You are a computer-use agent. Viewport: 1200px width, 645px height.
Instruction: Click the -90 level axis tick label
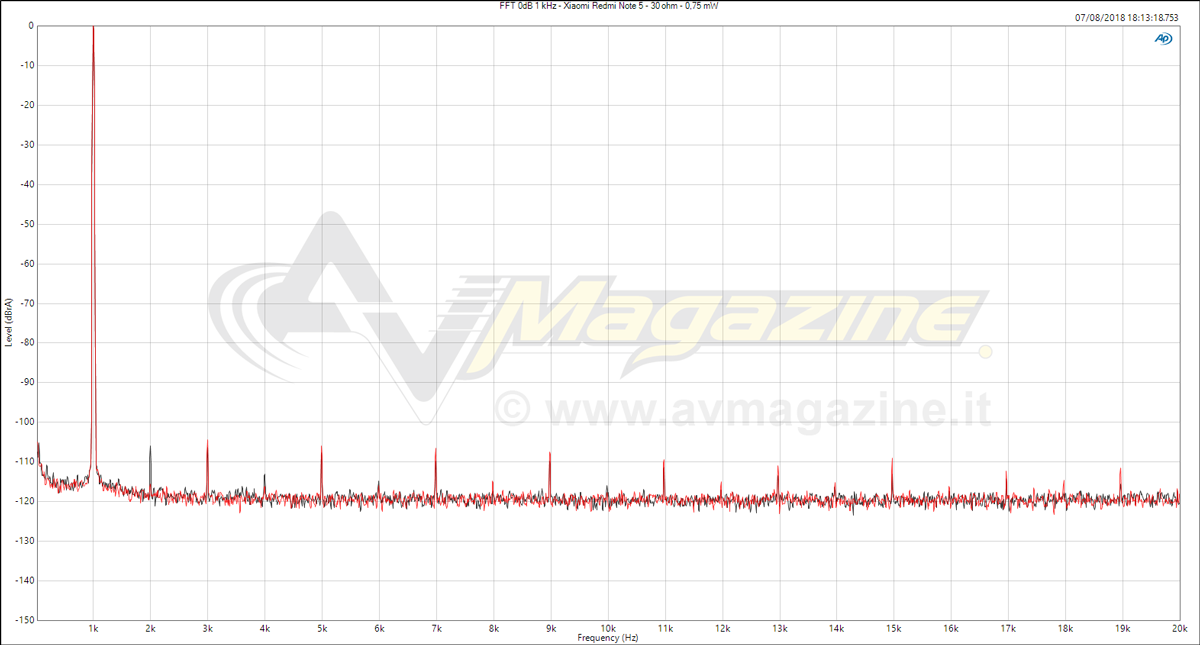27,382
